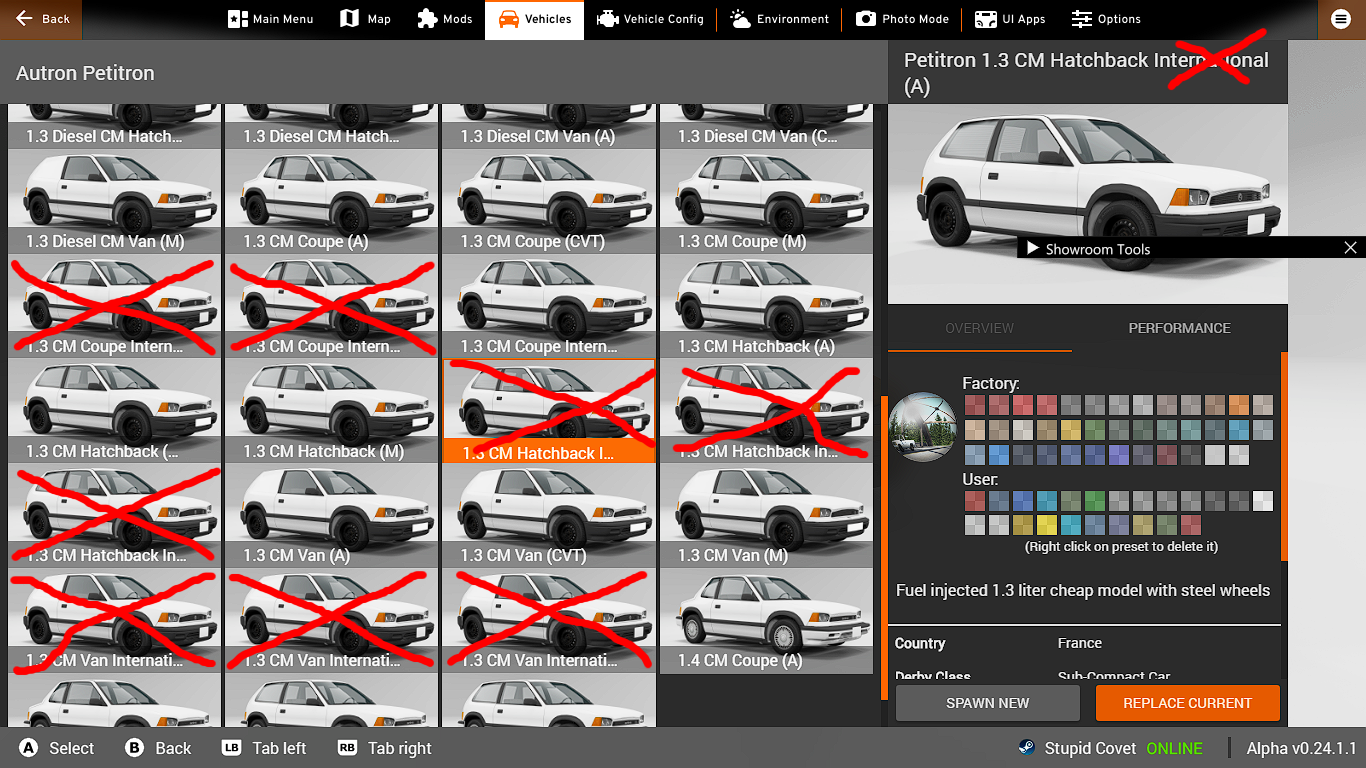
Task: Click the B Back controller prompt
Action: click(158, 748)
